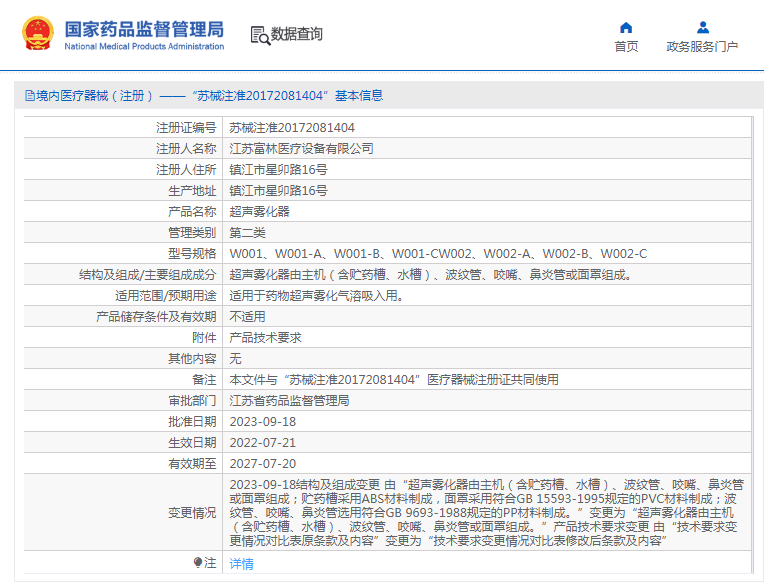The image size is (764, 588).
Task: Click the approval date 2023-09-18 cell
Action: pos(263,422)
